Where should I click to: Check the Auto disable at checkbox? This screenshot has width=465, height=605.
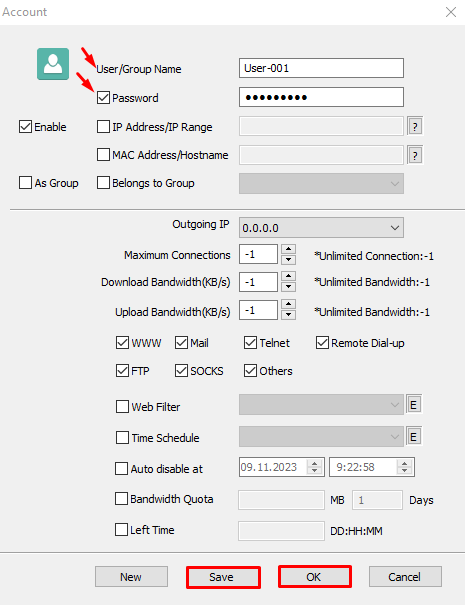(x=122, y=468)
